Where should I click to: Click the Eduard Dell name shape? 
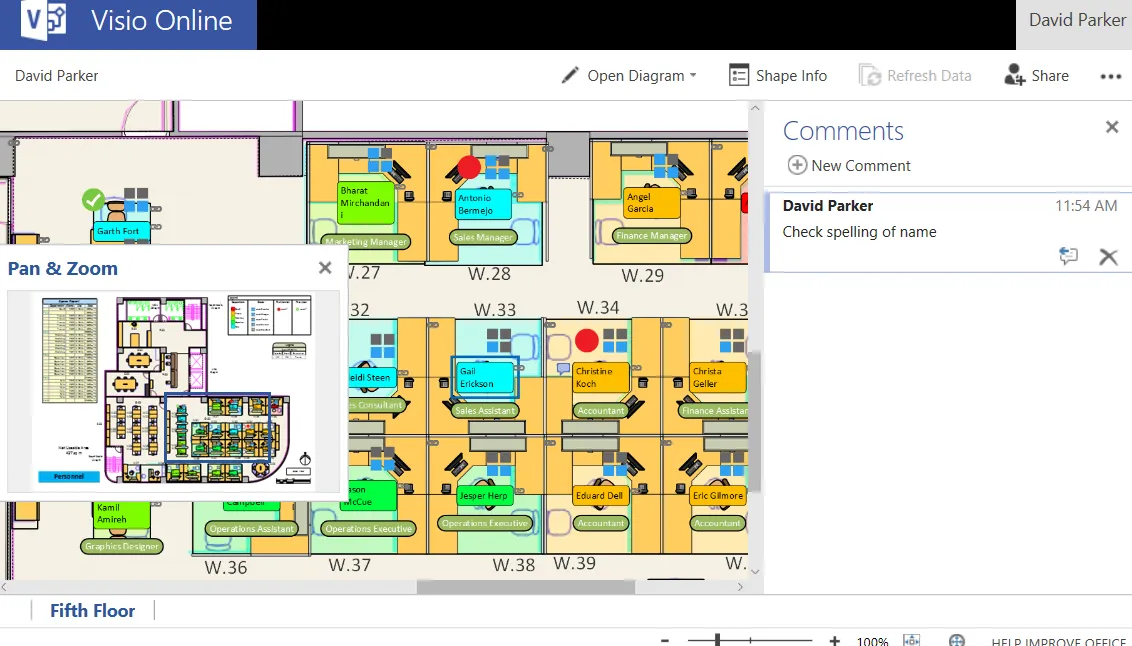pos(601,496)
